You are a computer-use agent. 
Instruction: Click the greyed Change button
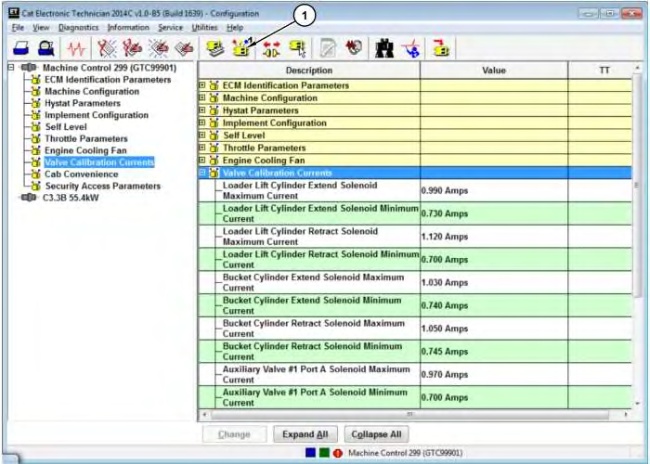pyautogui.click(x=234, y=434)
